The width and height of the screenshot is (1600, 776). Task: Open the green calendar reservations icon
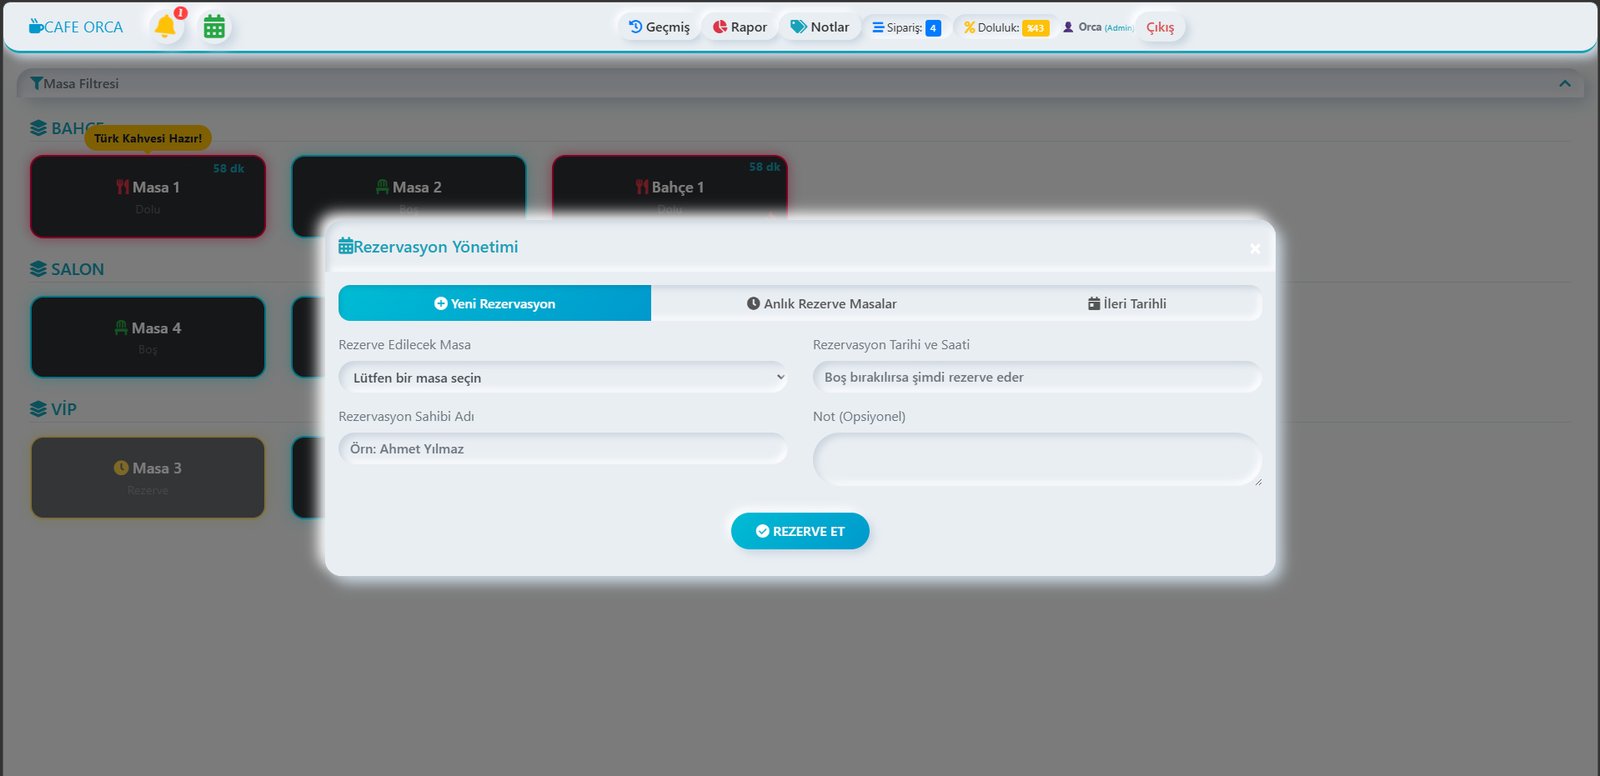214,27
